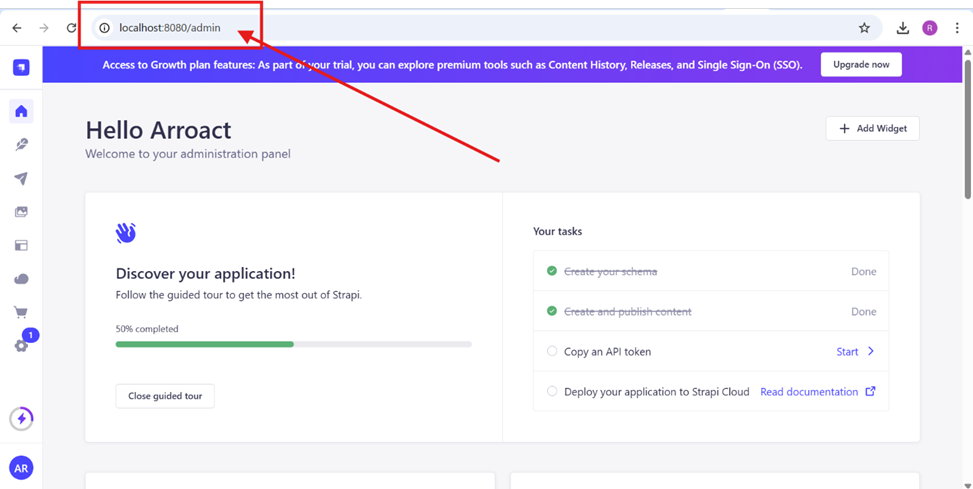Click scrollbar up arrow

tap(967, 53)
